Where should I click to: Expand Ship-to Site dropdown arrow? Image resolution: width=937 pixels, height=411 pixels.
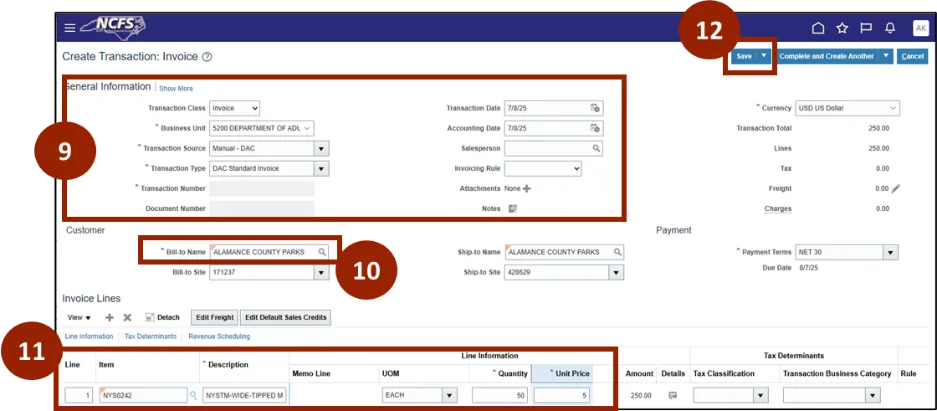click(x=617, y=272)
